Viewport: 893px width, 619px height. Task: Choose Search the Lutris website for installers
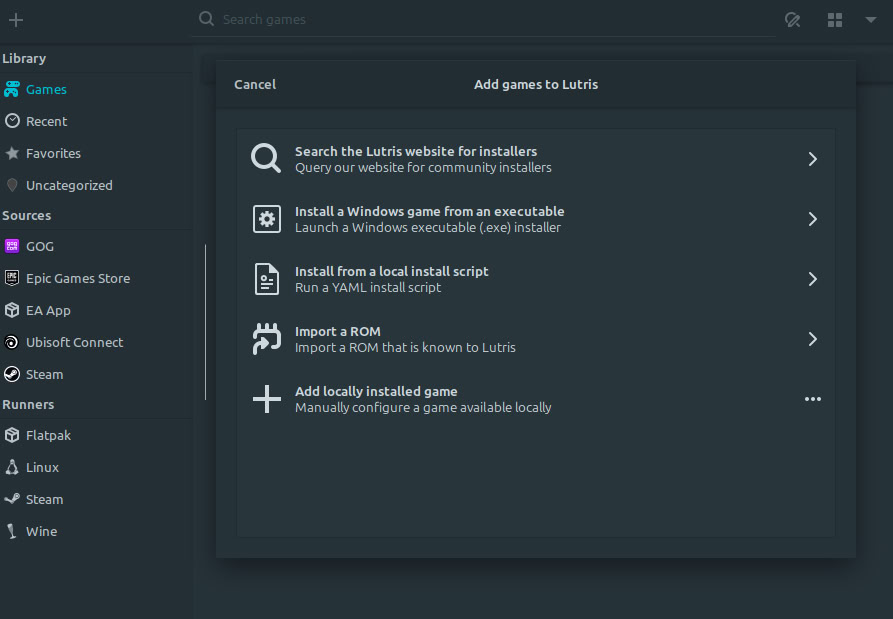(536, 159)
